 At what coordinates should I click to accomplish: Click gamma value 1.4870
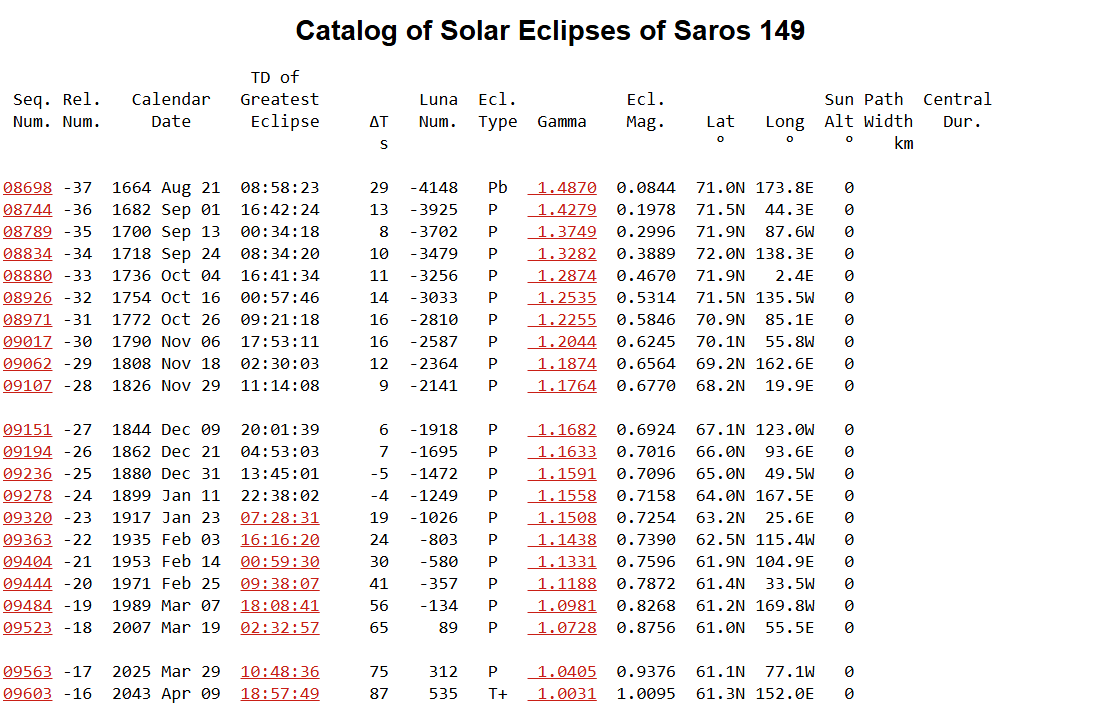click(x=562, y=188)
